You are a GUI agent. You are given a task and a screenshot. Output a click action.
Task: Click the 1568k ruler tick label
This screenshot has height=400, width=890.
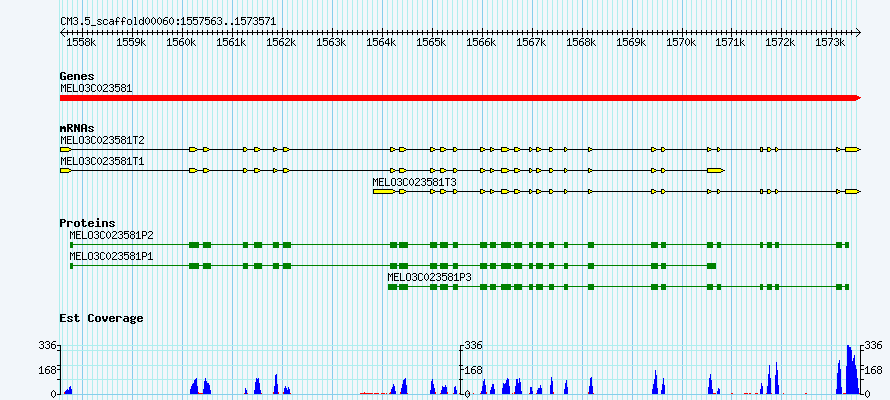click(x=582, y=43)
